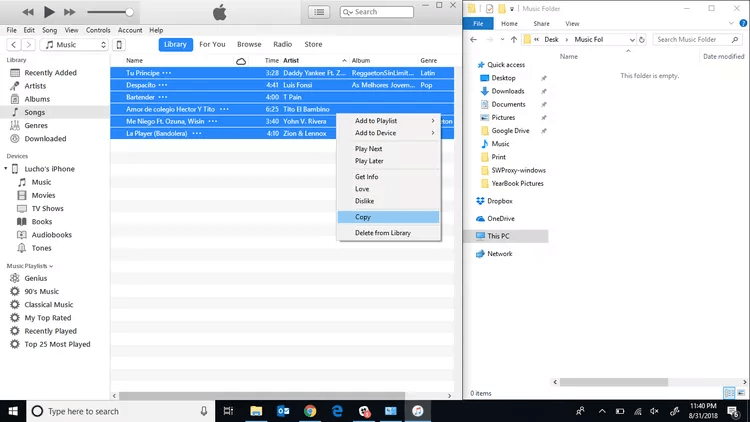Switch to the For You tab

click(212, 45)
